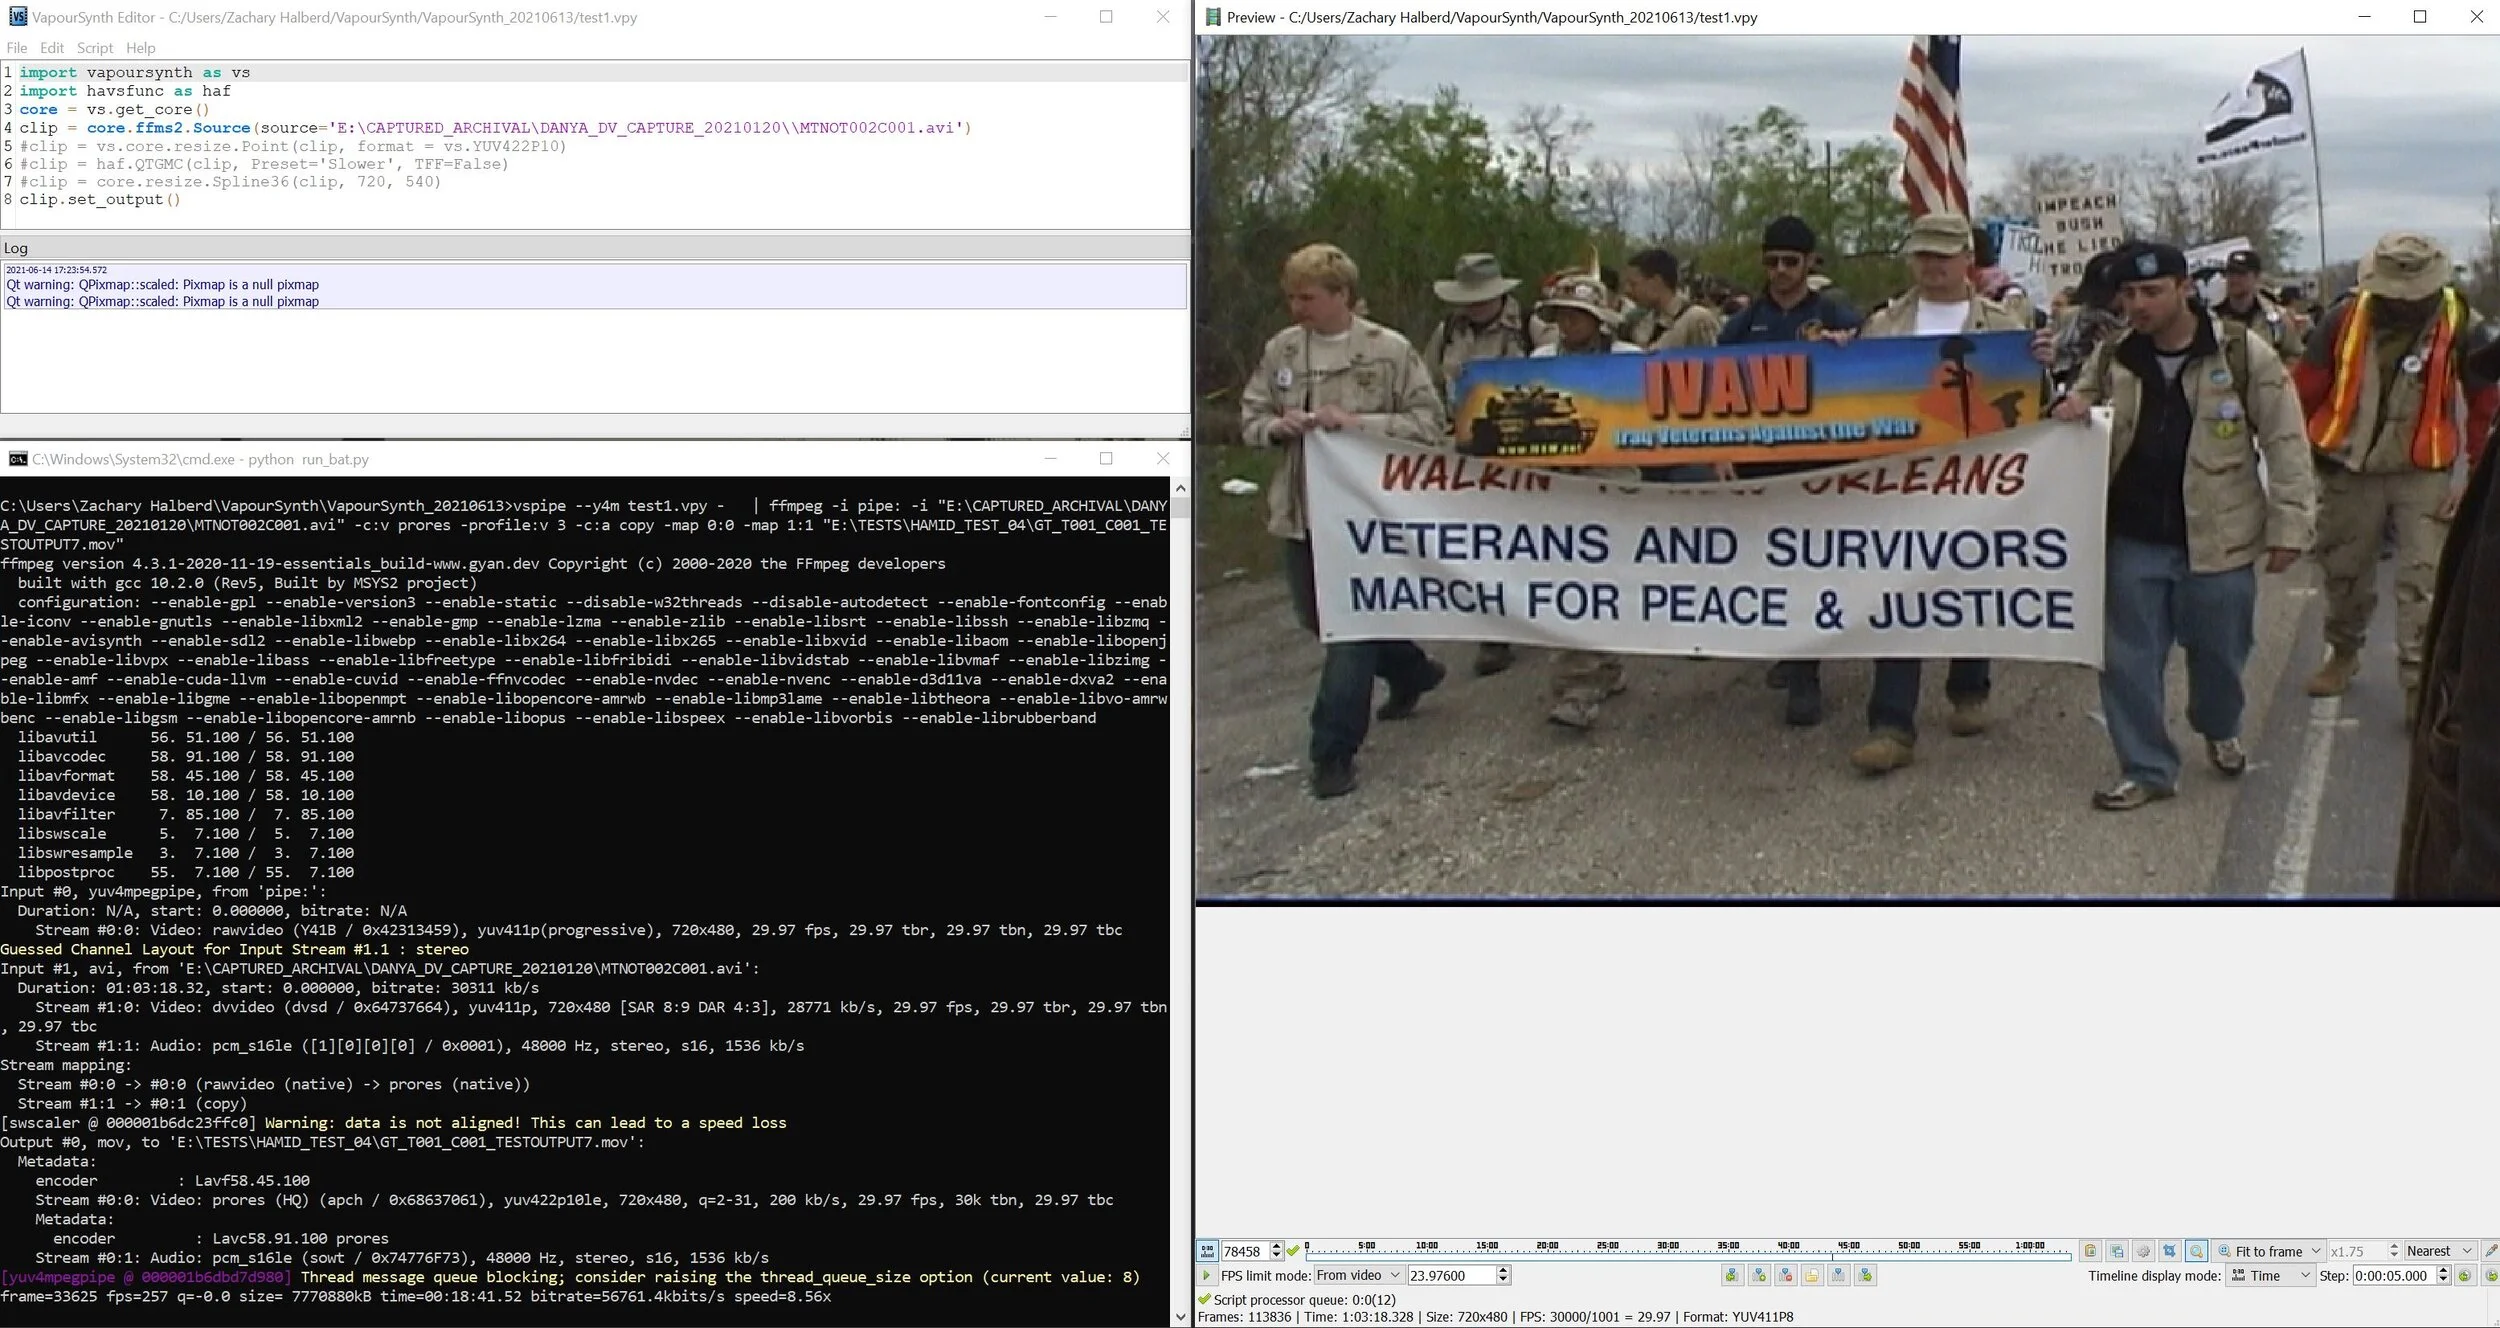Bookmark the current frame
This screenshot has height=1328, width=2500.
click(1759, 1276)
